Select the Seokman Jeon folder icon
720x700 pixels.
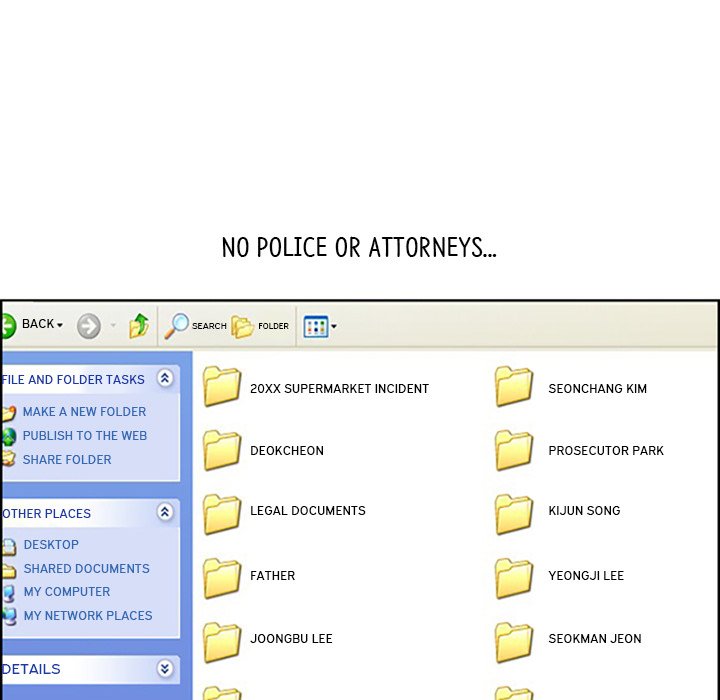[514, 643]
